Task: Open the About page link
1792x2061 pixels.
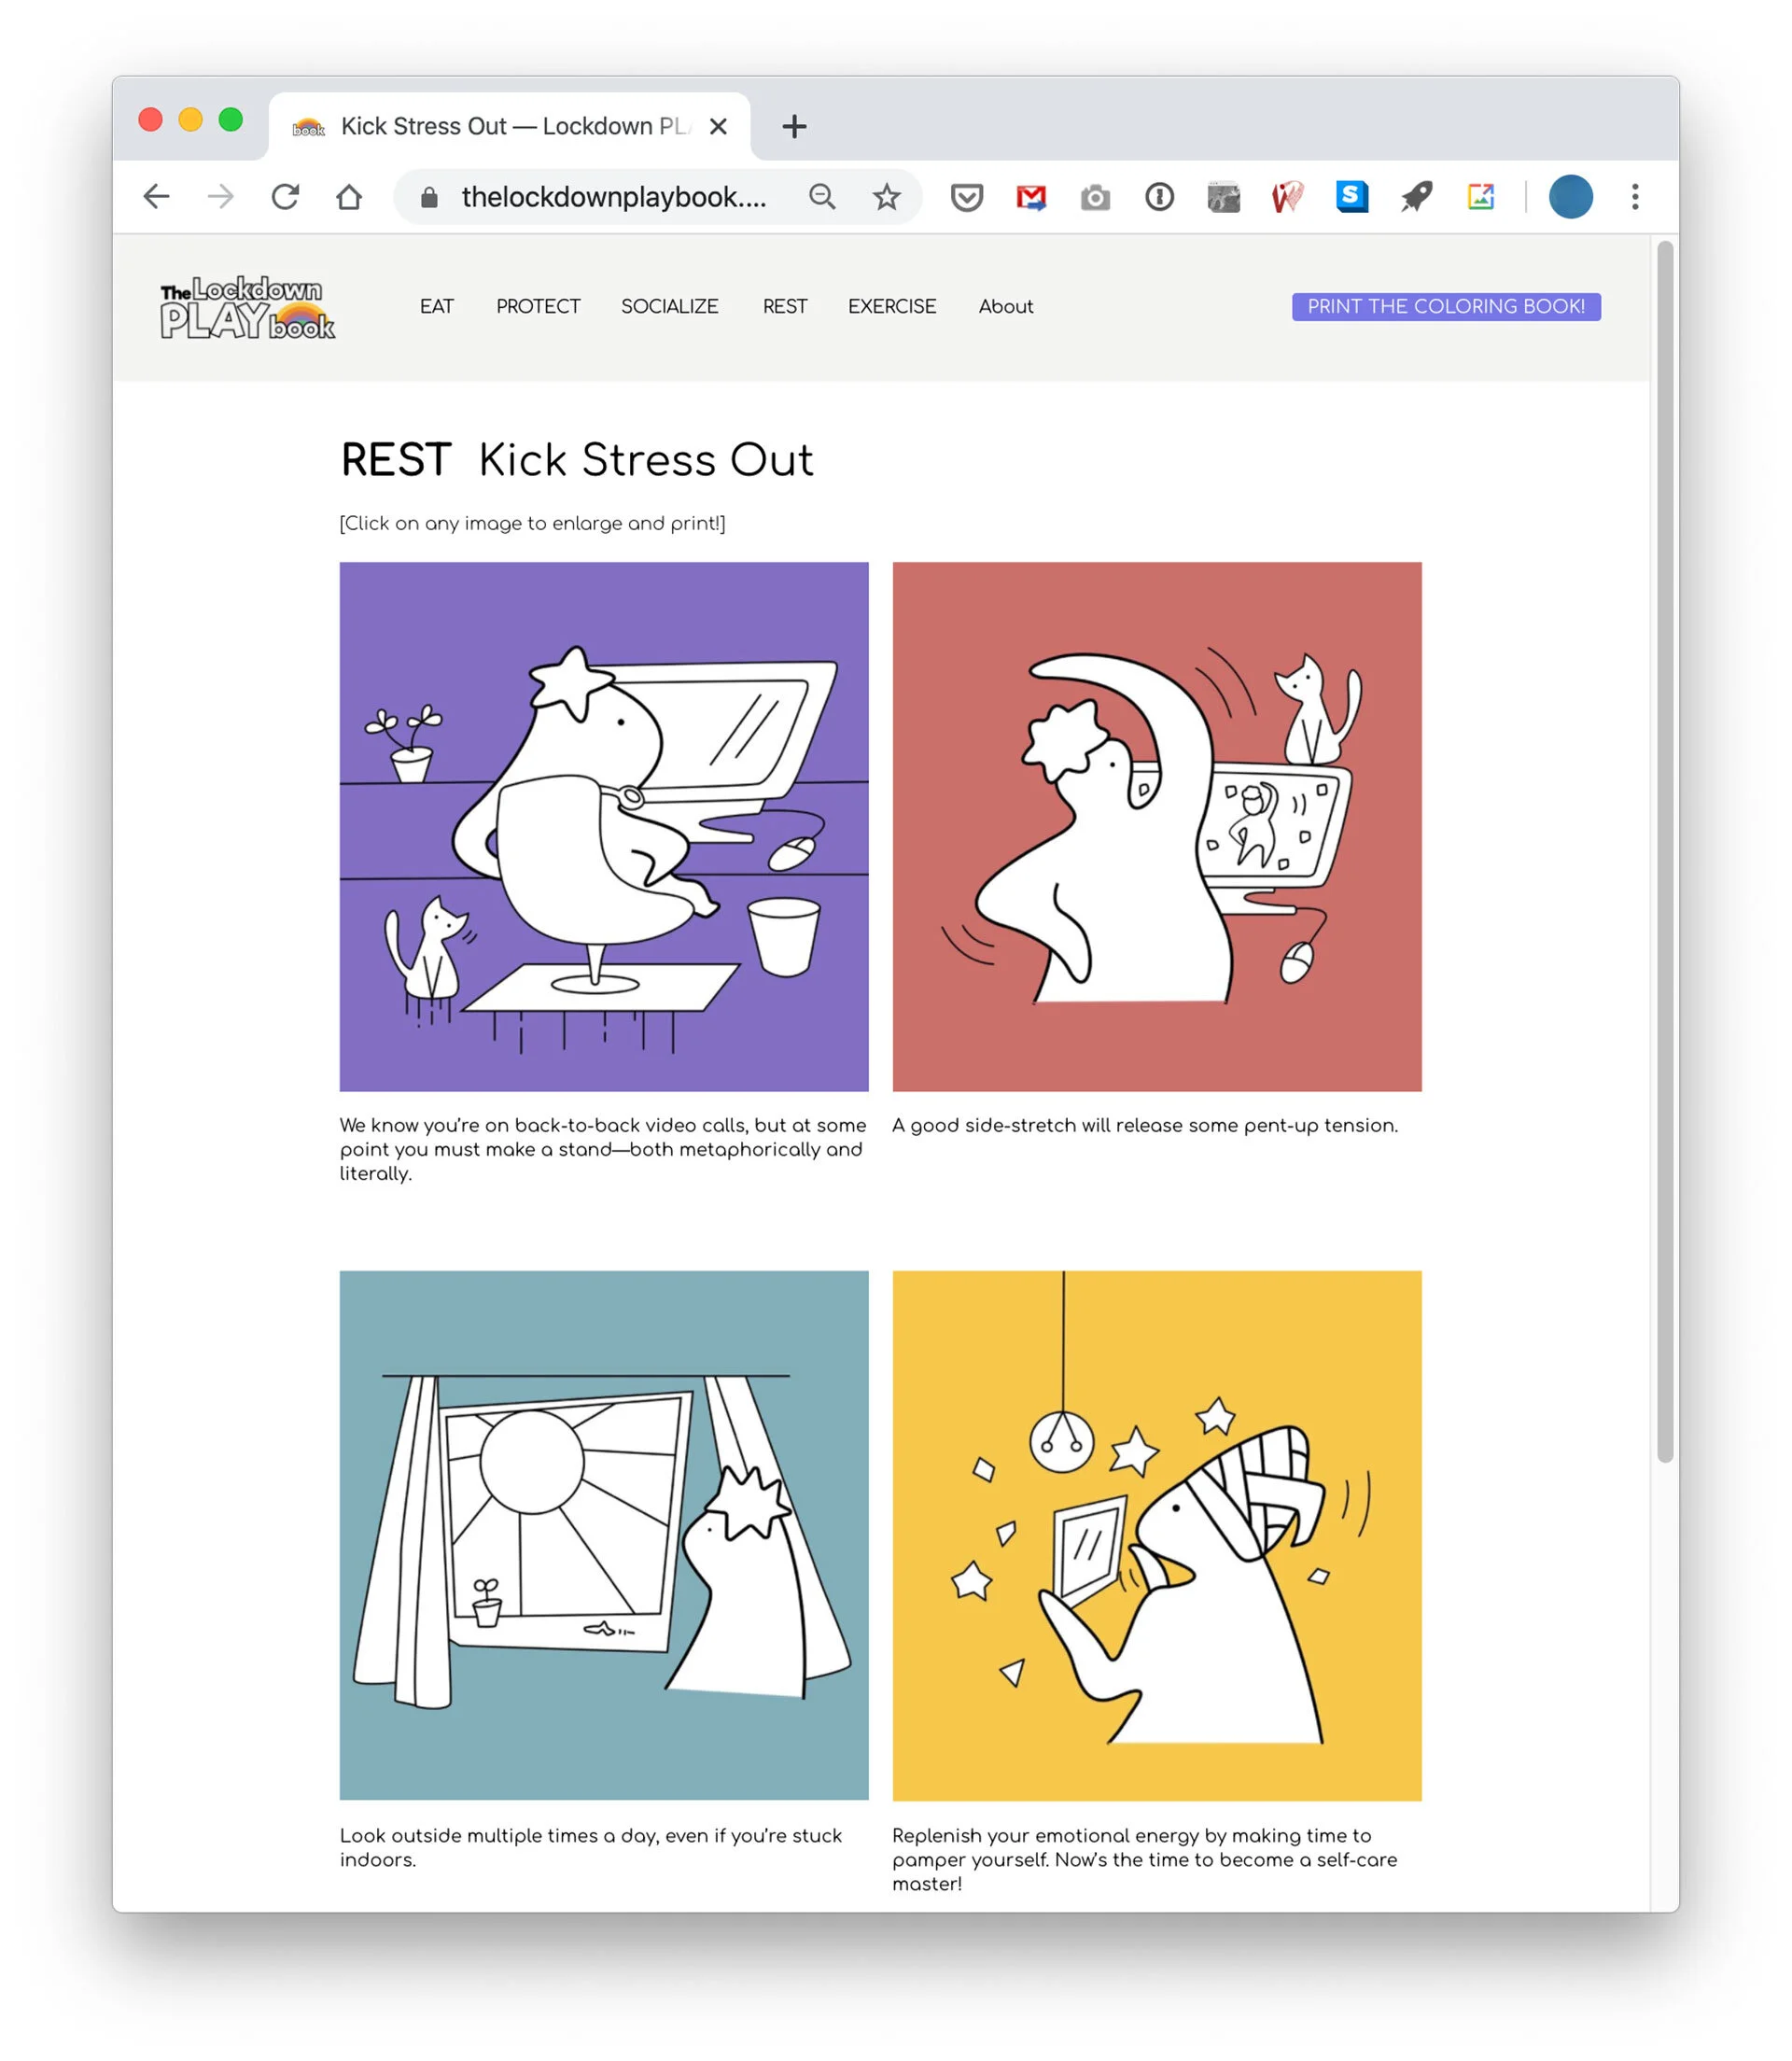Action: pos(1005,307)
